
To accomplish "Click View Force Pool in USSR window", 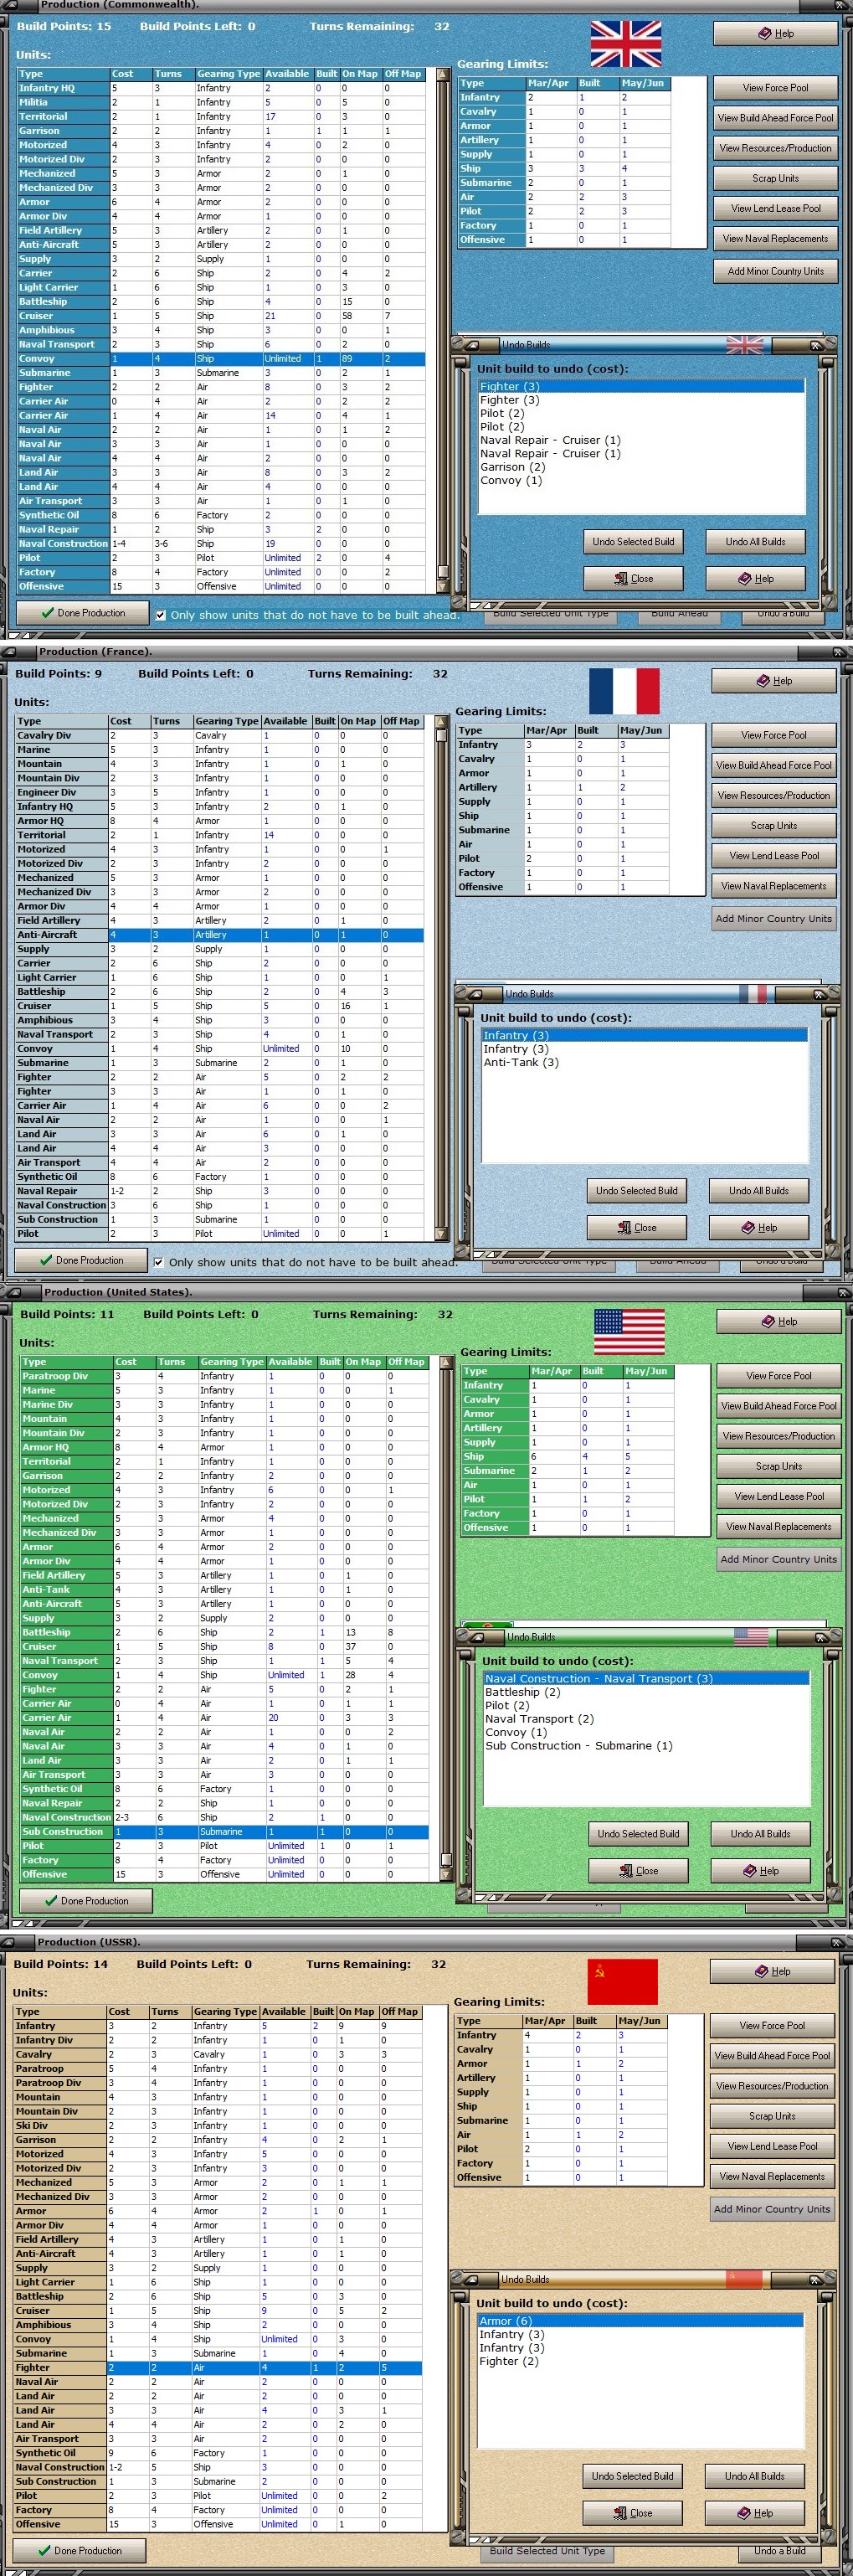I will [772, 2026].
